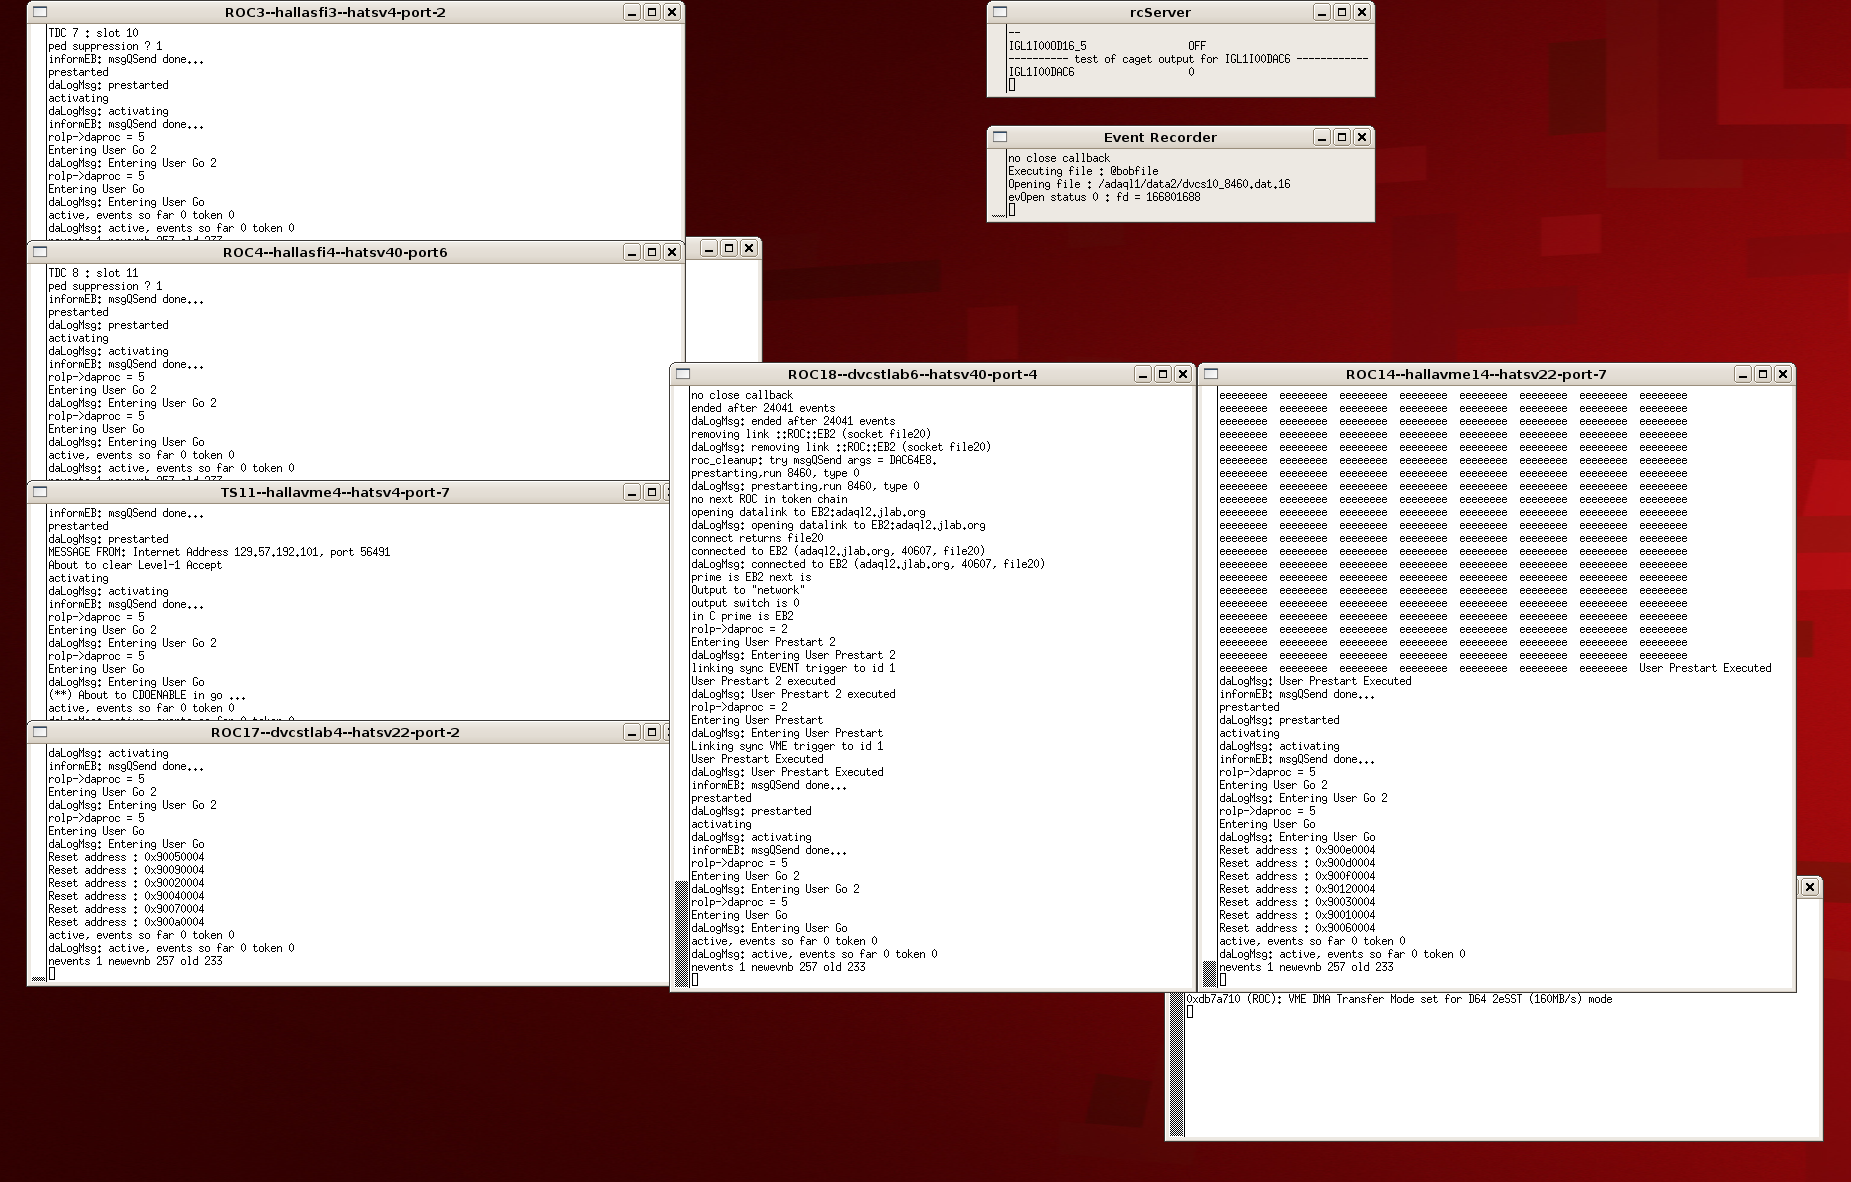Maximize the ROC17--dvcstlab4 window
This screenshot has width=1851, height=1182.
click(x=652, y=732)
